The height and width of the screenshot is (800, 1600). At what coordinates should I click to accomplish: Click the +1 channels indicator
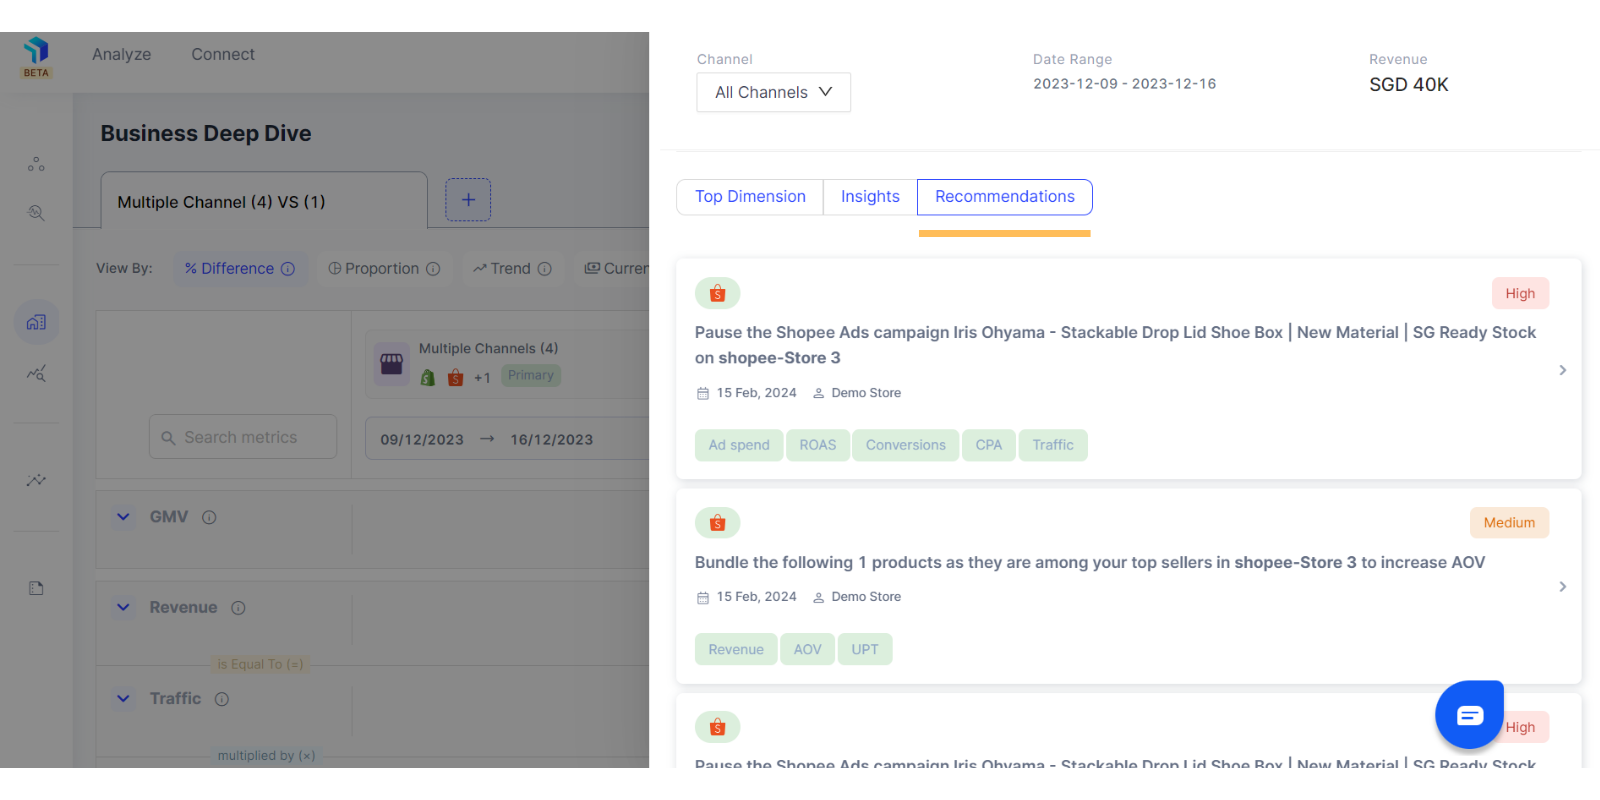pos(482,378)
